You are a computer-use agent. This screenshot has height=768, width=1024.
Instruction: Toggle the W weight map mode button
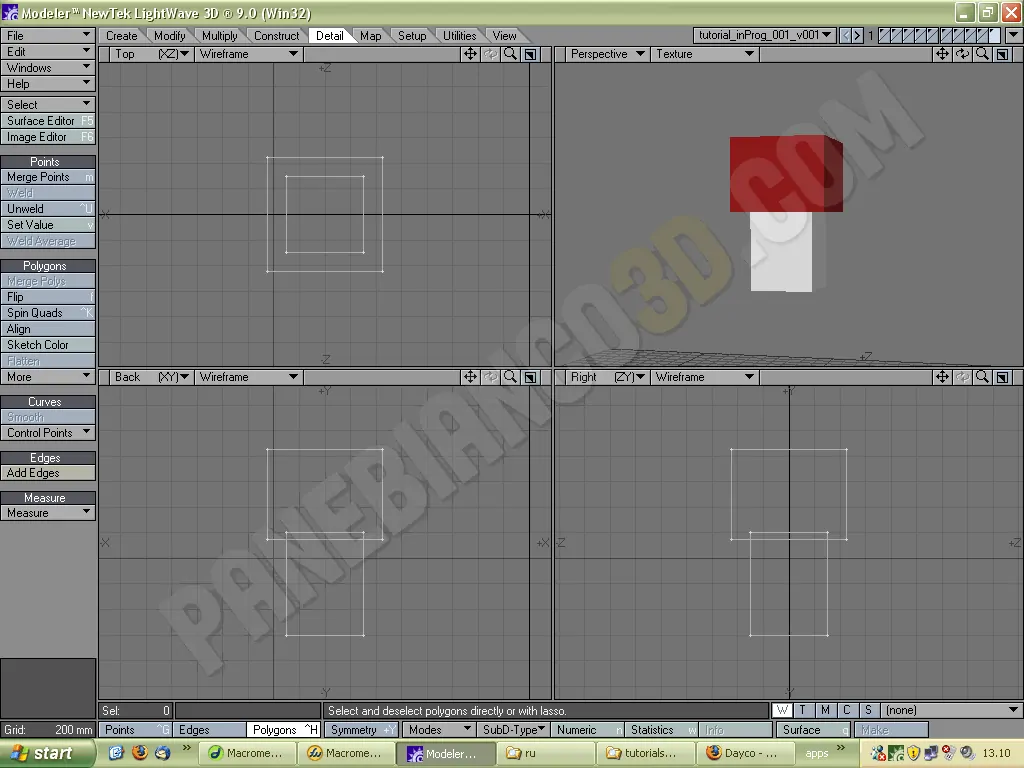(782, 710)
